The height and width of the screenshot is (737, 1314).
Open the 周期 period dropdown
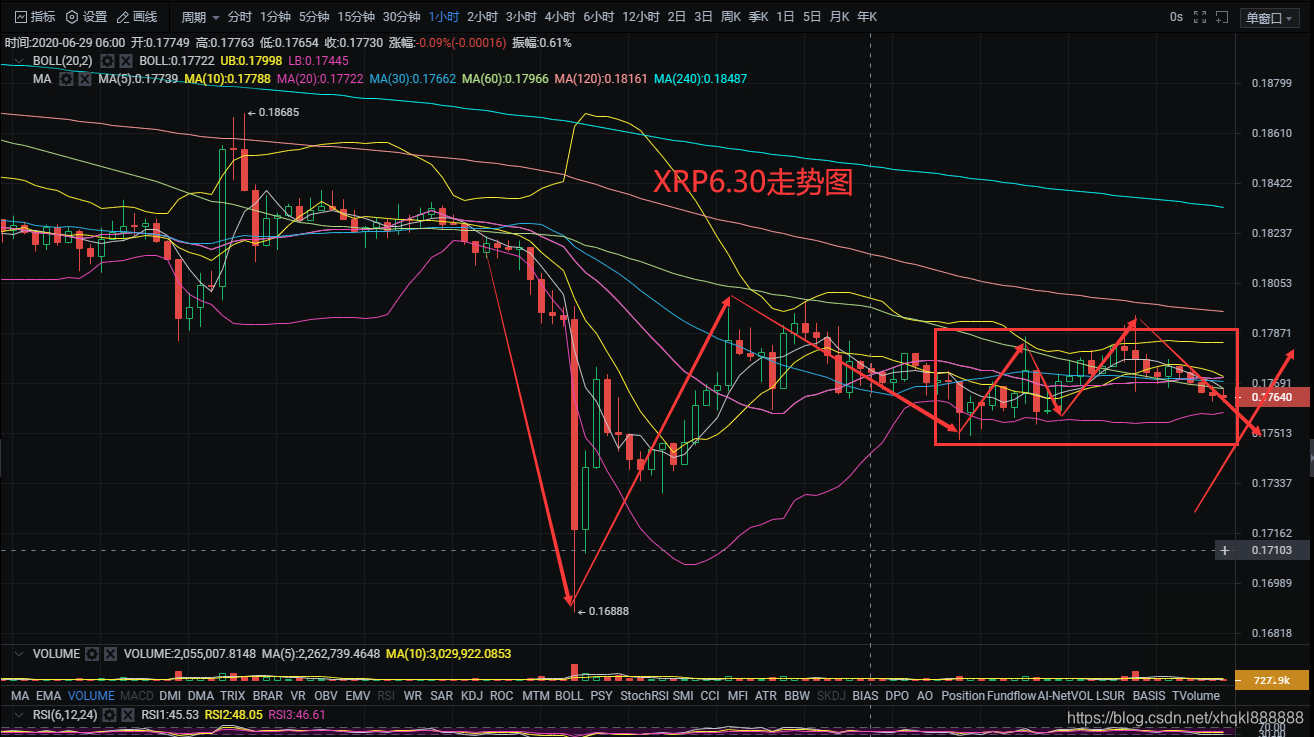tap(200, 17)
